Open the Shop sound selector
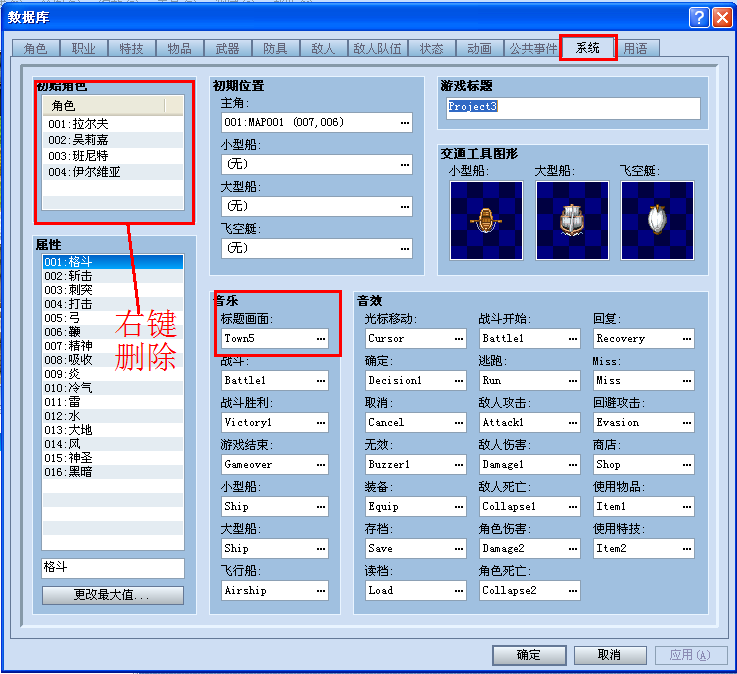Image resolution: width=737 pixels, height=674 pixels. 644,464
